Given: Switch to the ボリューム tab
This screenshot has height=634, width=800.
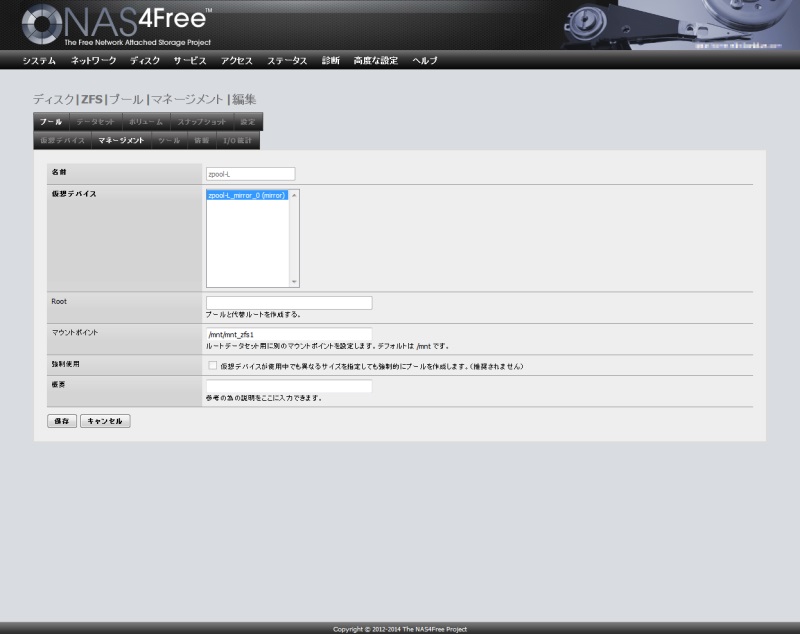Looking at the screenshot, I should [x=146, y=121].
